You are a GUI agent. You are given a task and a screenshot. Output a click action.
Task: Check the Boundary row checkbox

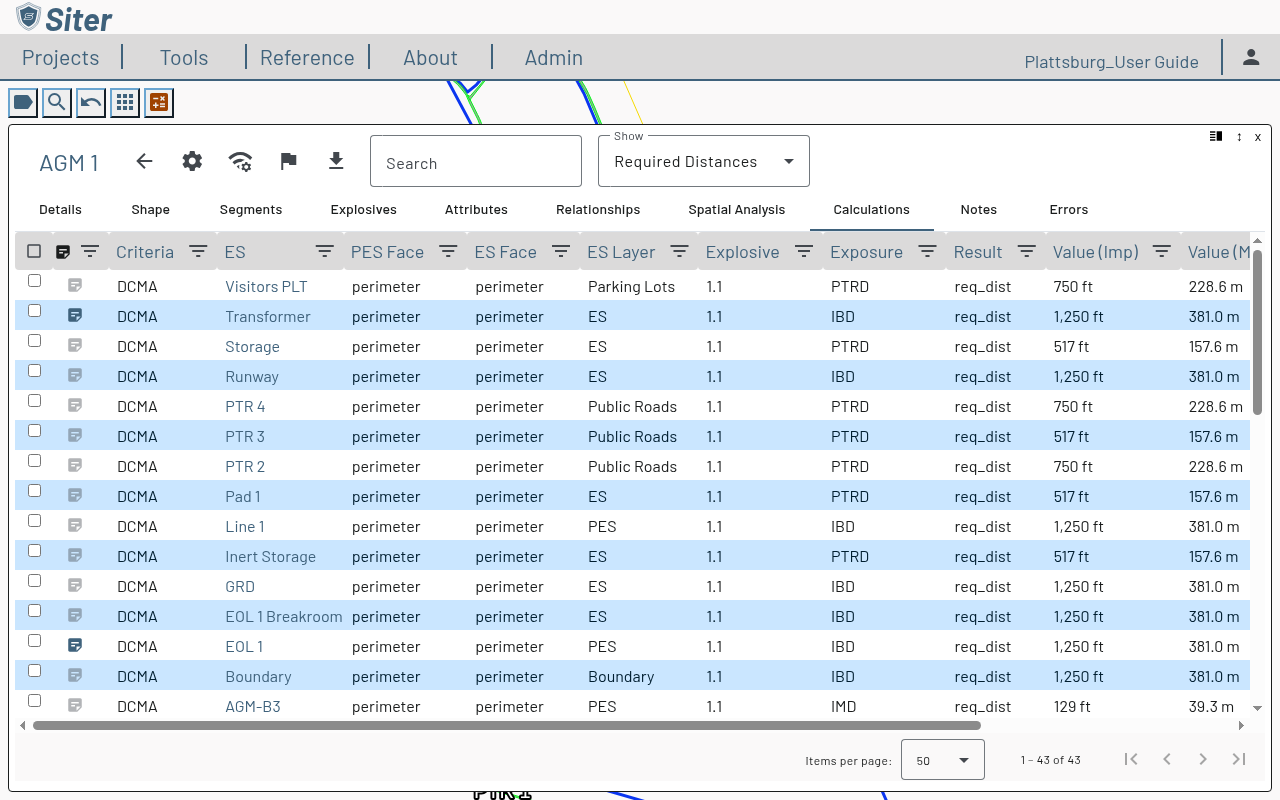(x=34, y=671)
